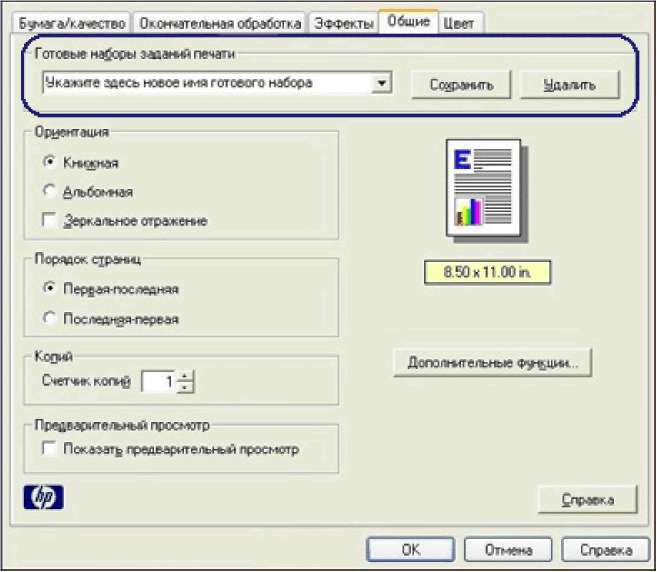The width and height of the screenshot is (657, 572).
Task: Switch to the Бумага/качество tab
Action: (x=68, y=22)
